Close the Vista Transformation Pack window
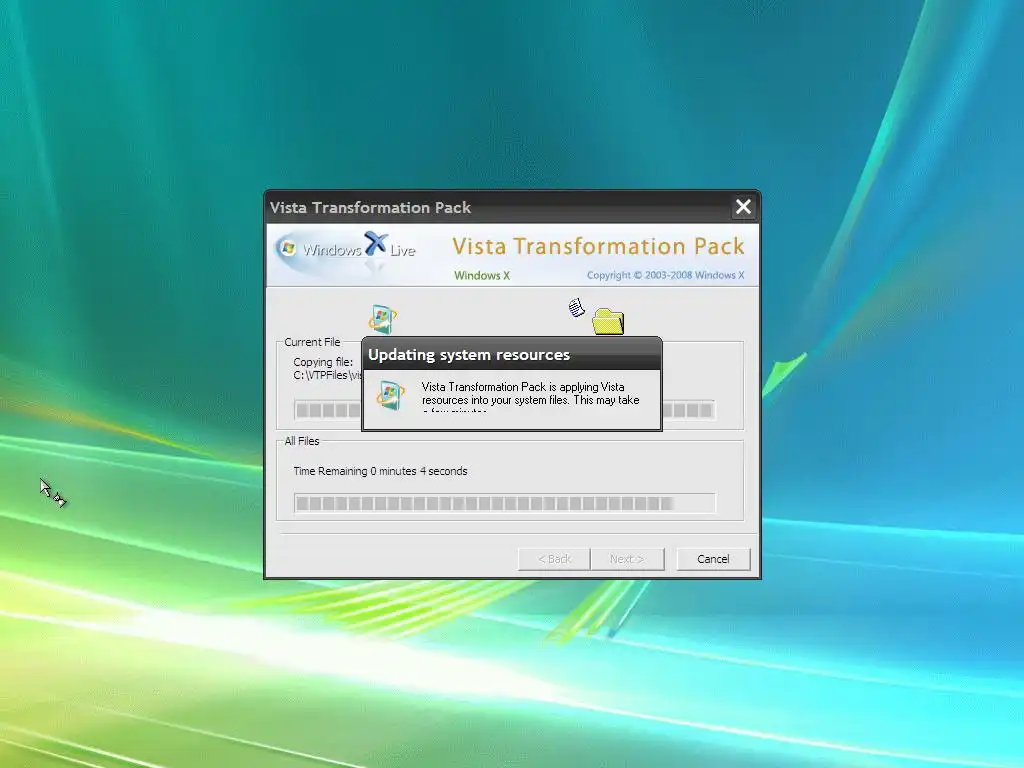This screenshot has height=768, width=1024. pyautogui.click(x=743, y=207)
